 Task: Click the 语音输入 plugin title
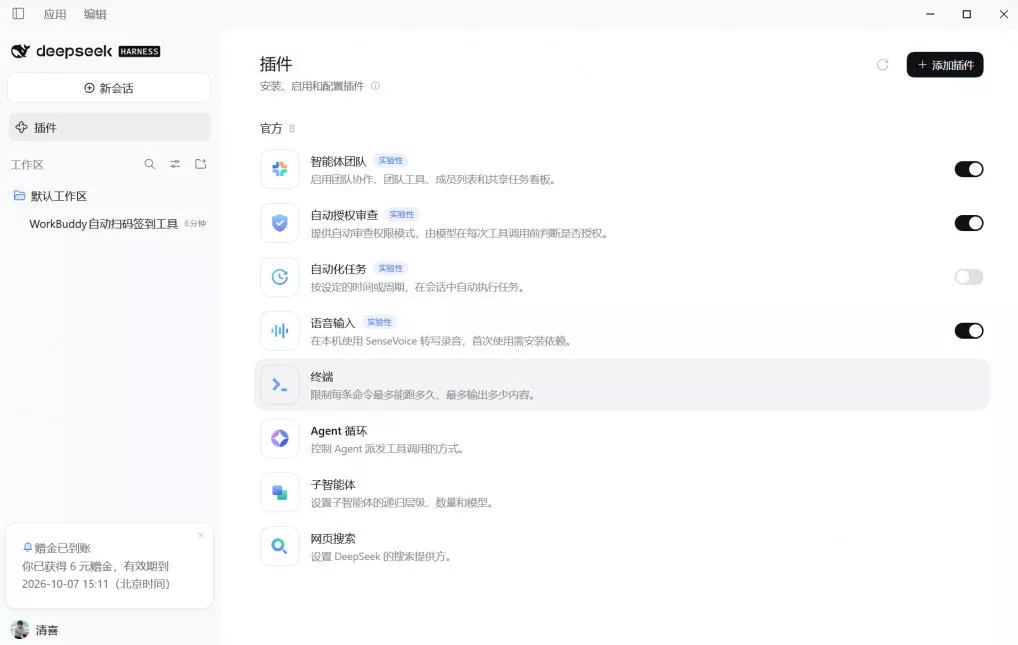[x=332, y=323]
